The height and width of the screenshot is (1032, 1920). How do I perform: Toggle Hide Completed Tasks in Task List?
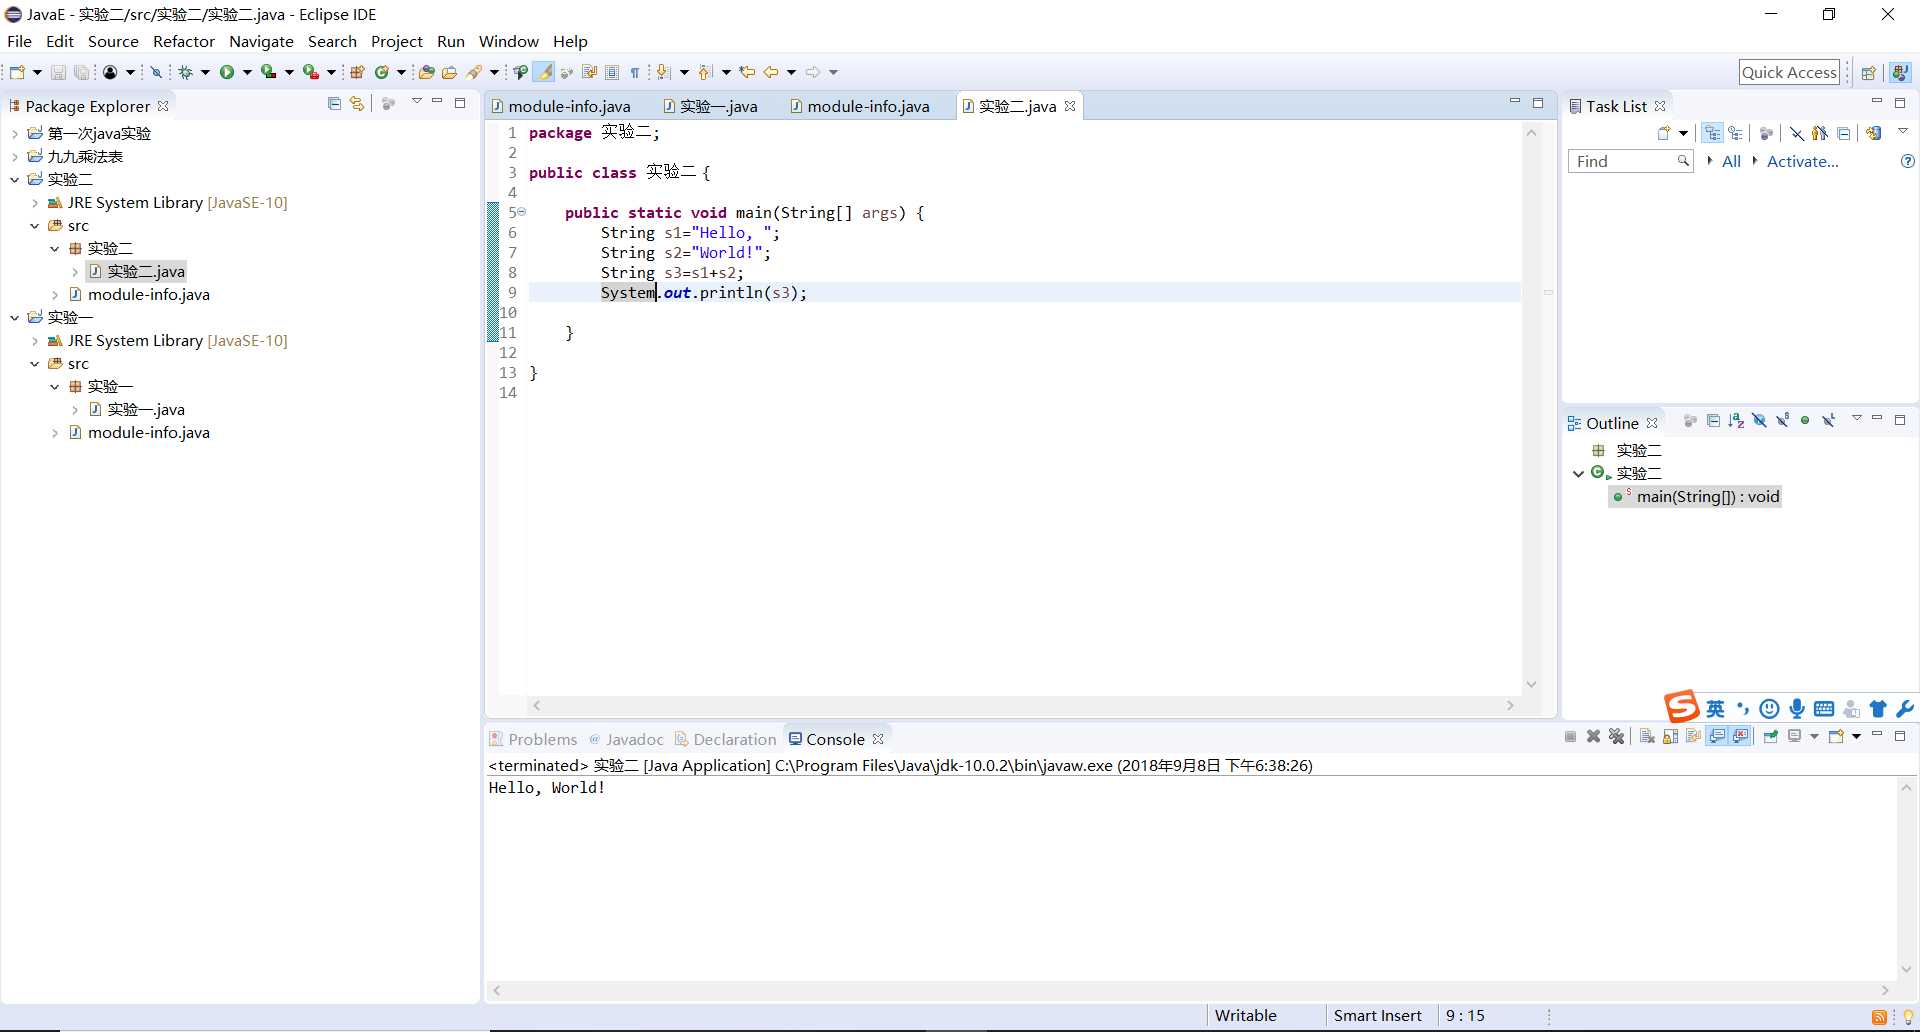coord(1797,133)
